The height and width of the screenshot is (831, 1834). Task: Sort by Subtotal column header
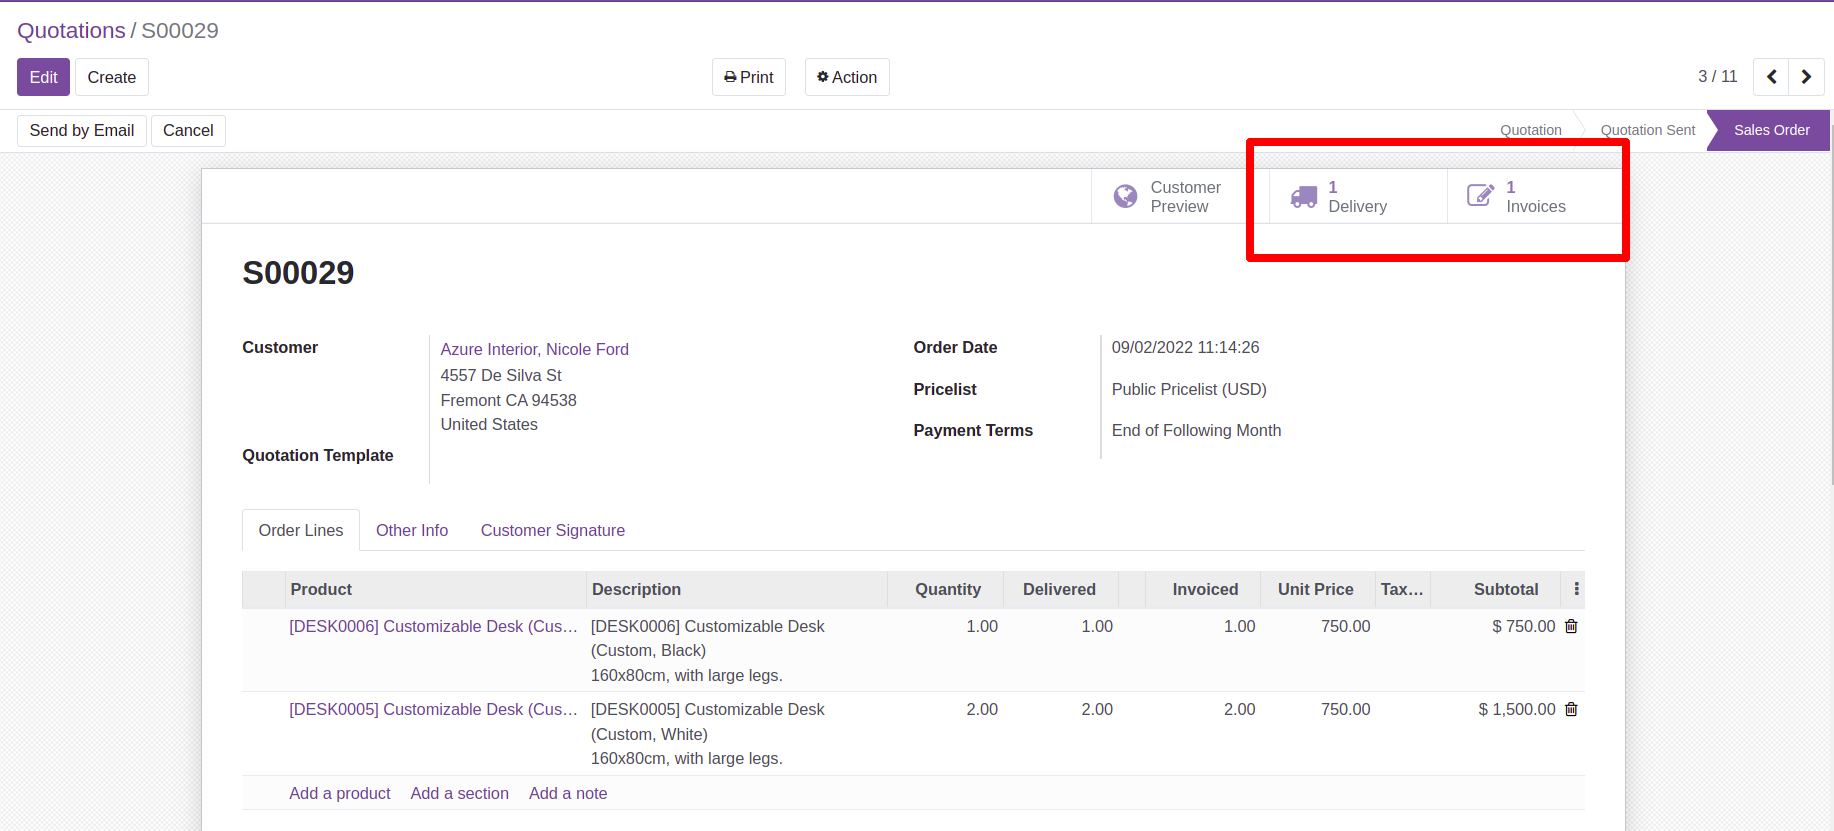[1496, 589]
